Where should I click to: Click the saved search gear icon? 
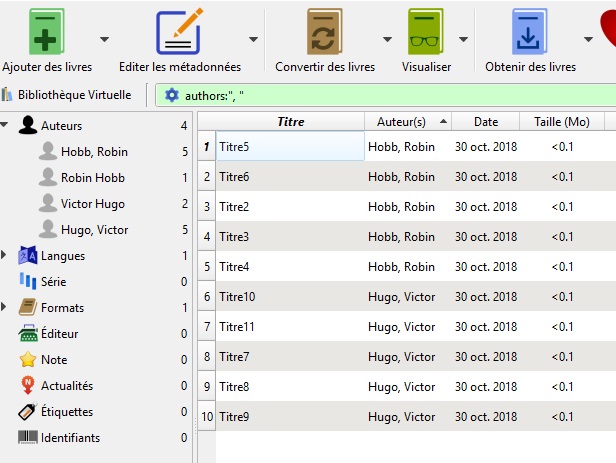click(x=171, y=95)
